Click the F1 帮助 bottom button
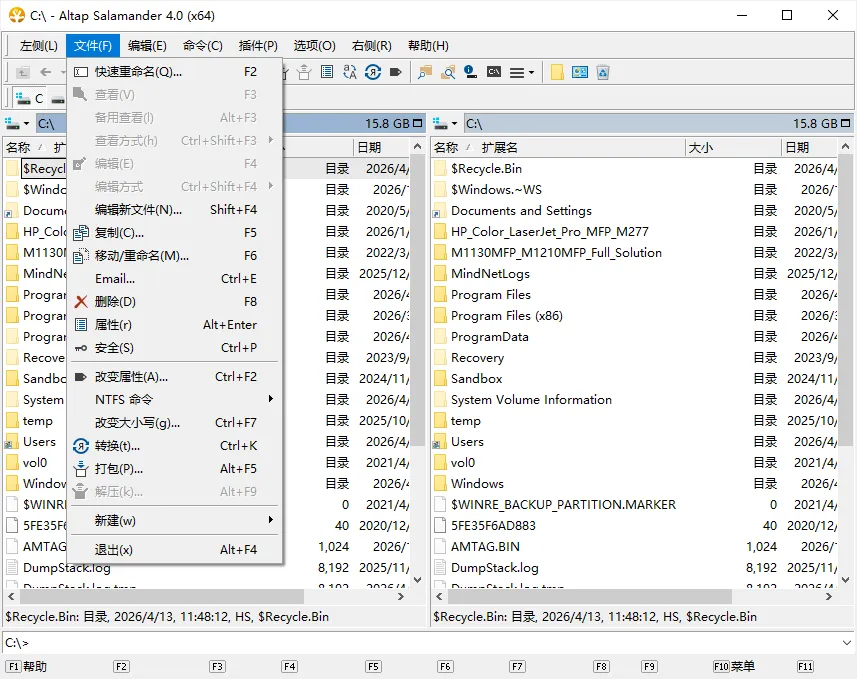857x679 pixels. coord(26,666)
